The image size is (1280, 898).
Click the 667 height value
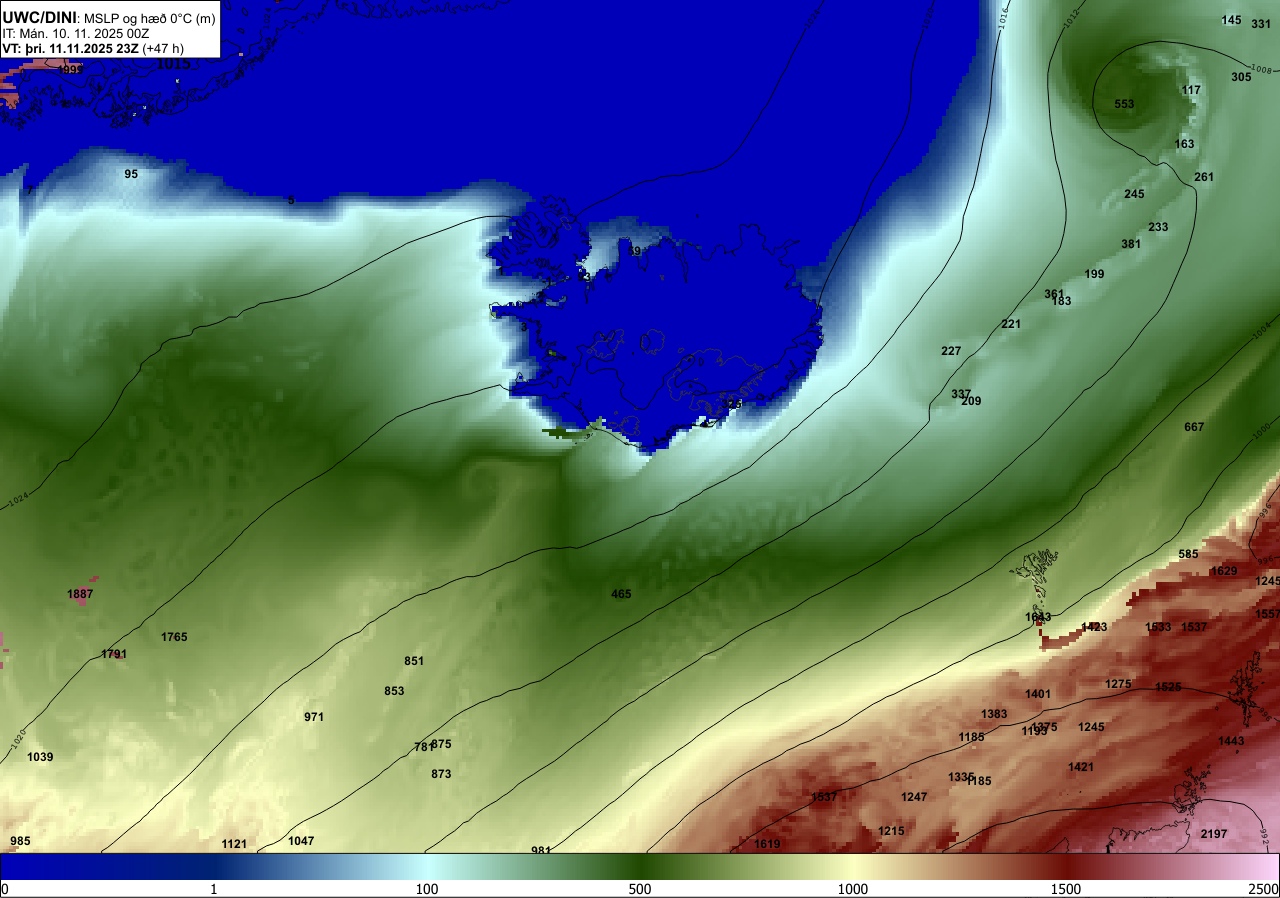[x=1194, y=427]
